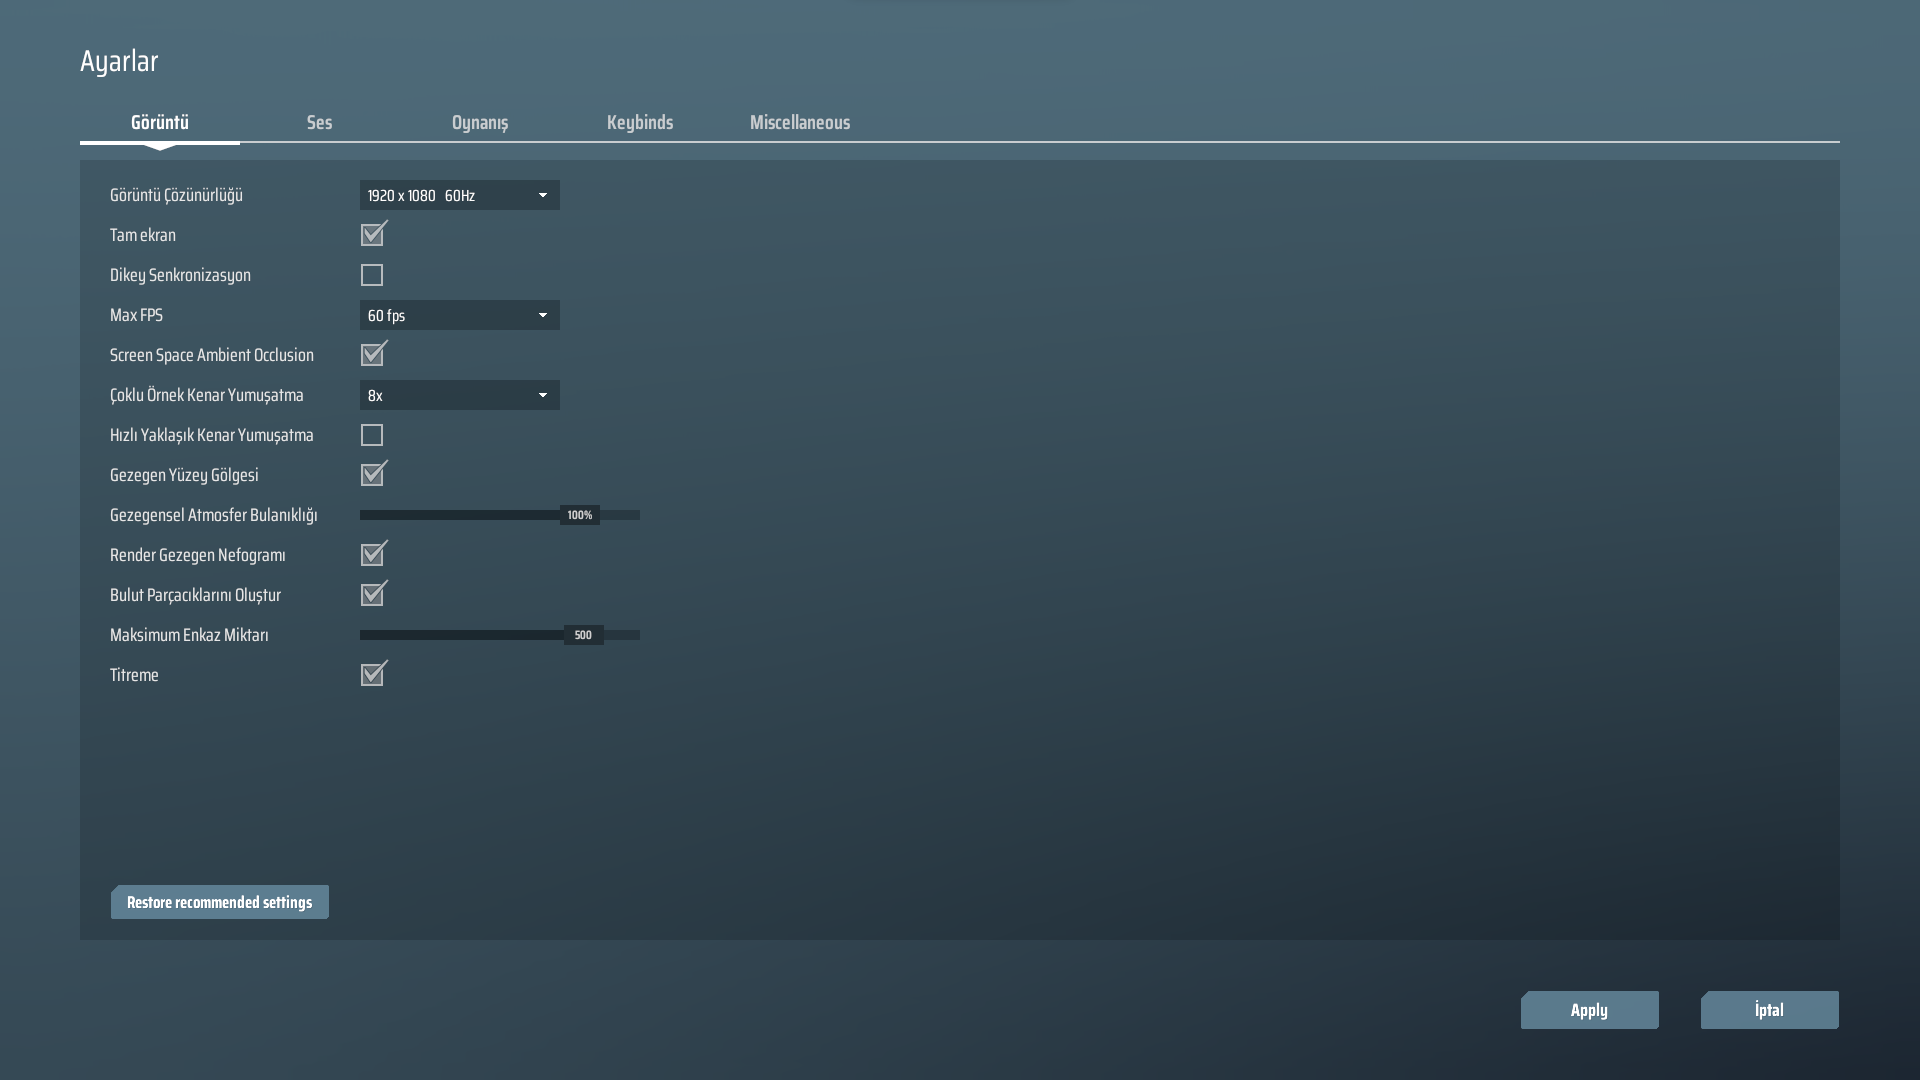This screenshot has width=1920, height=1080.
Task: Open the Oynanış tab
Action: point(480,122)
